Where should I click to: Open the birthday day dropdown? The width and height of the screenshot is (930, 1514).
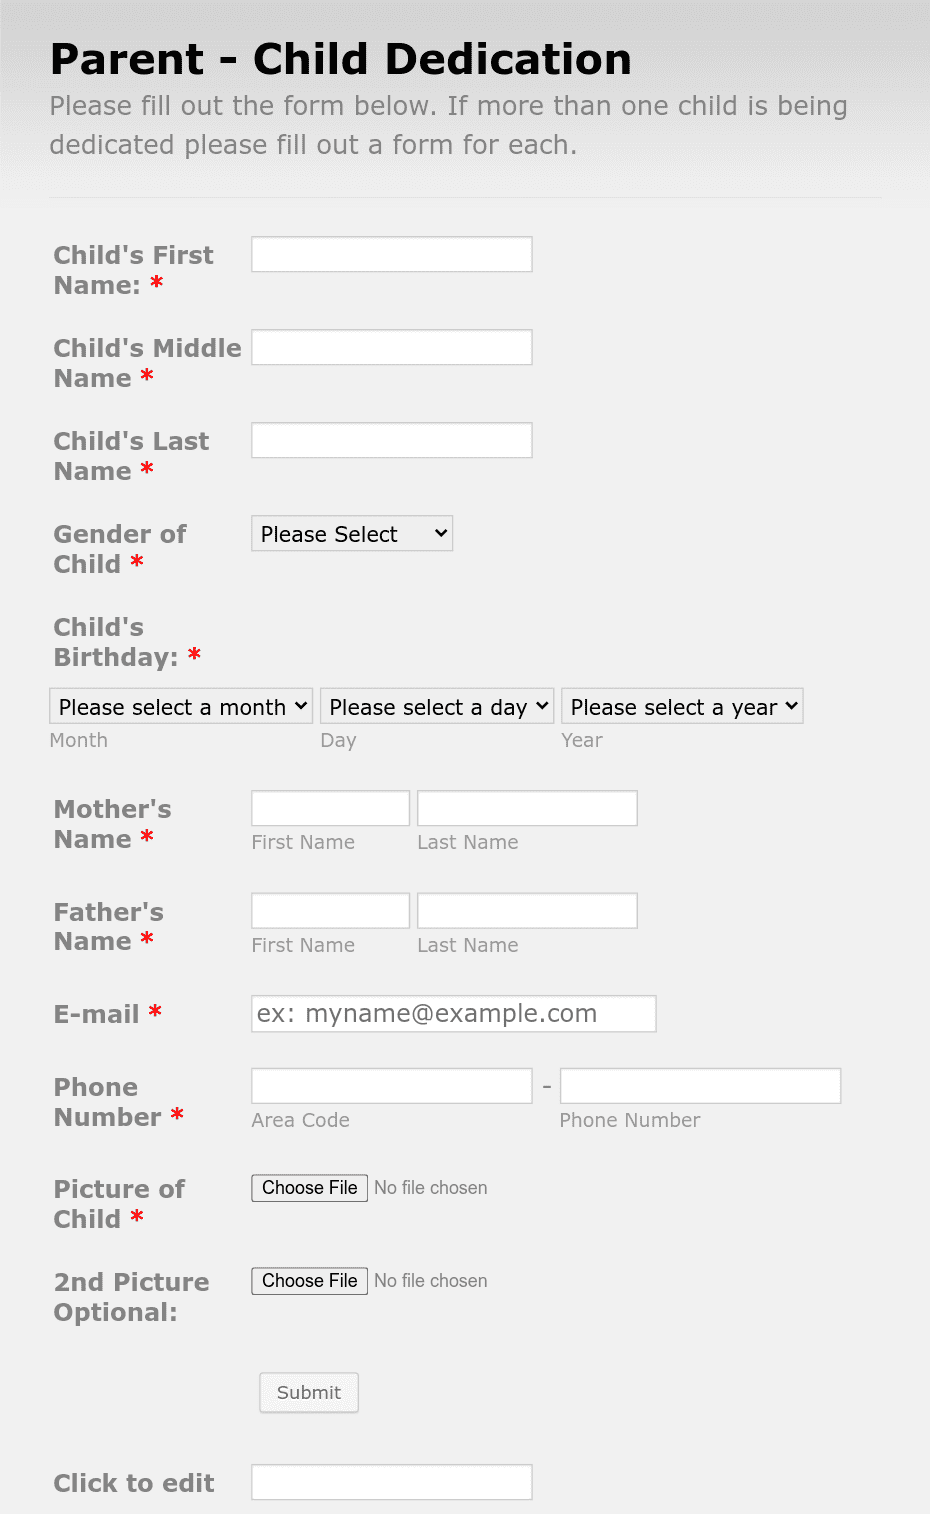click(x=437, y=706)
